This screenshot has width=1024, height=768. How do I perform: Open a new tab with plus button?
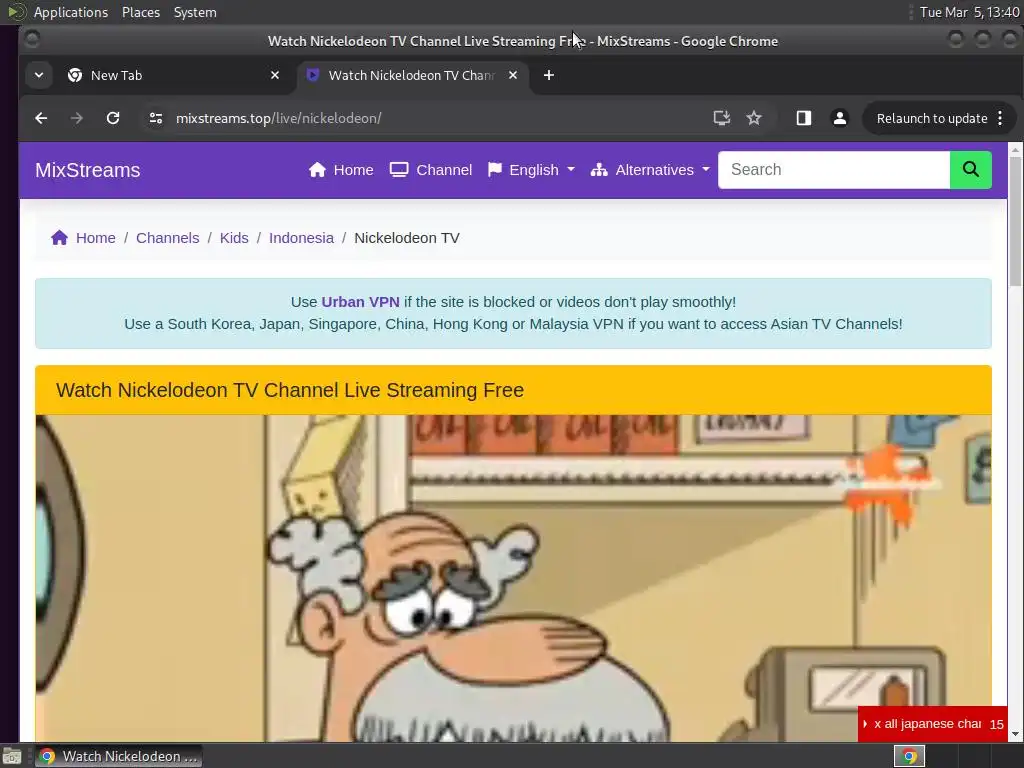click(549, 75)
